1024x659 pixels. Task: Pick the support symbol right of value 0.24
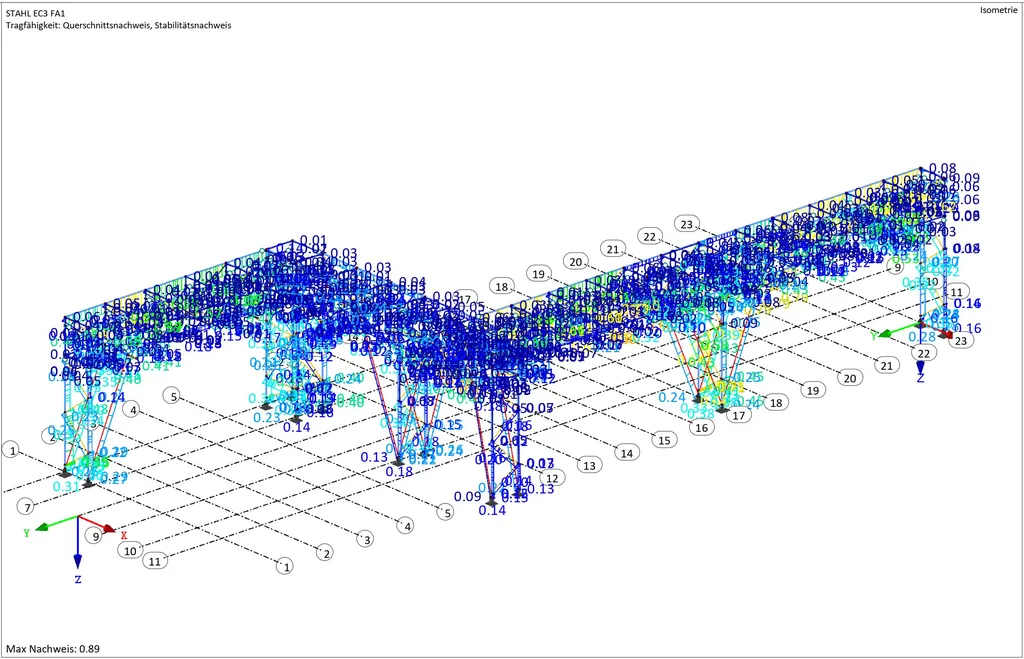(697, 399)
